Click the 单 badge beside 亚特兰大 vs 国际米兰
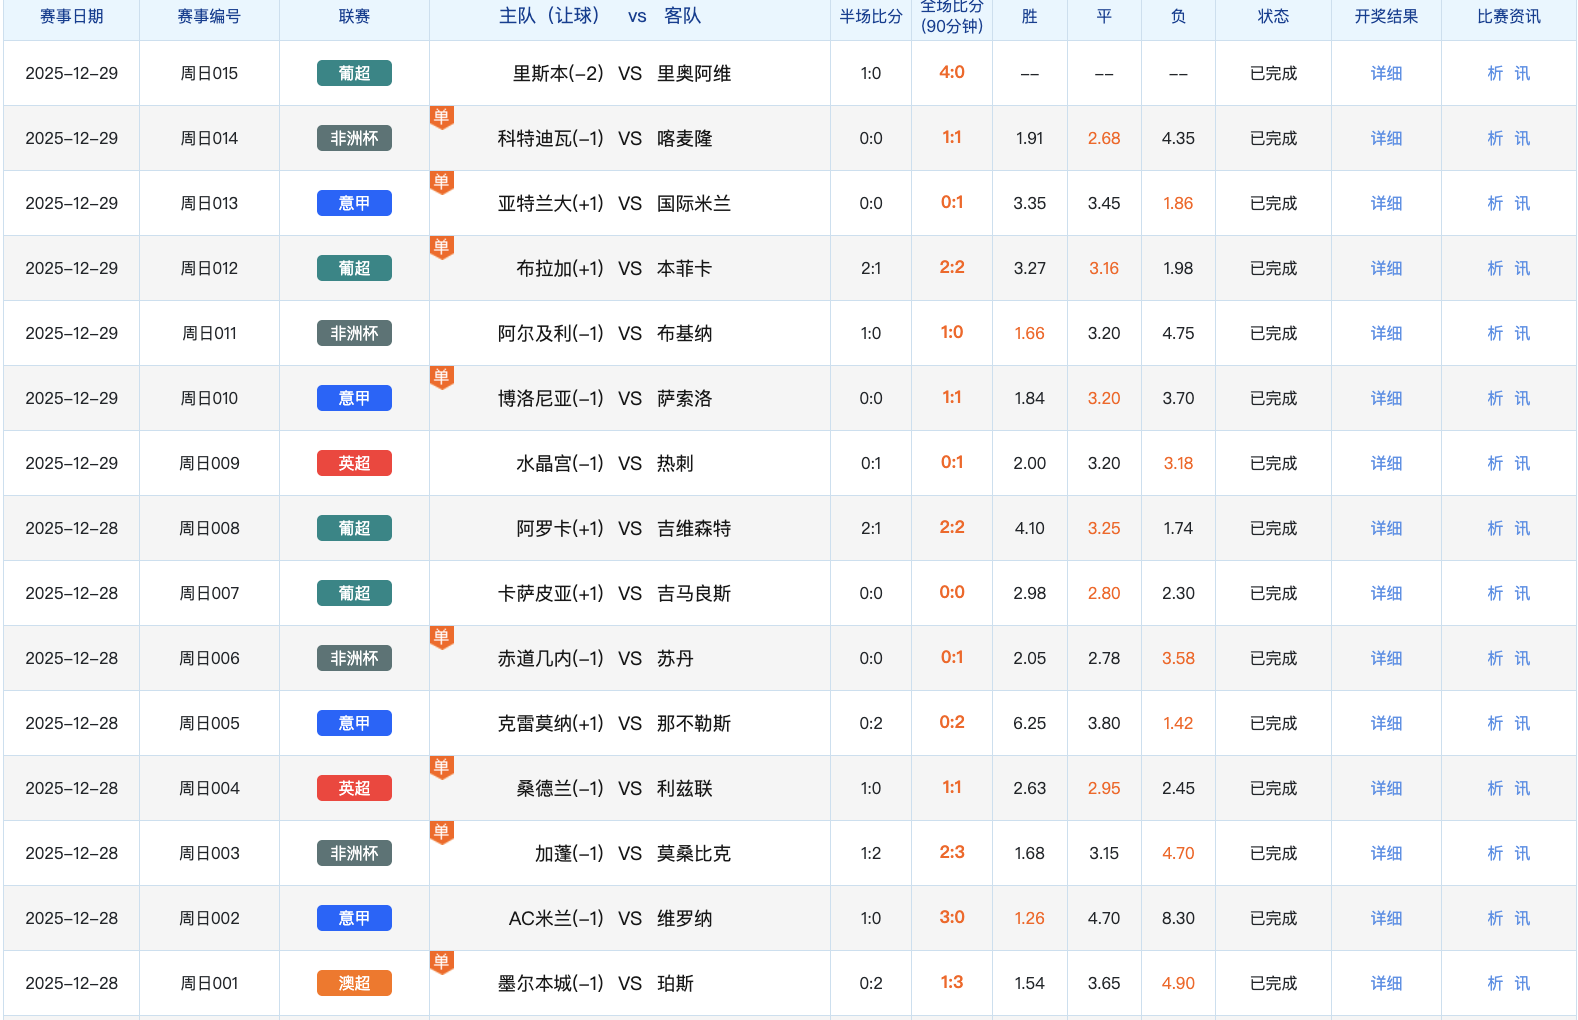The width and height of the screenshot is (1578, 1020). click(441, 182)
